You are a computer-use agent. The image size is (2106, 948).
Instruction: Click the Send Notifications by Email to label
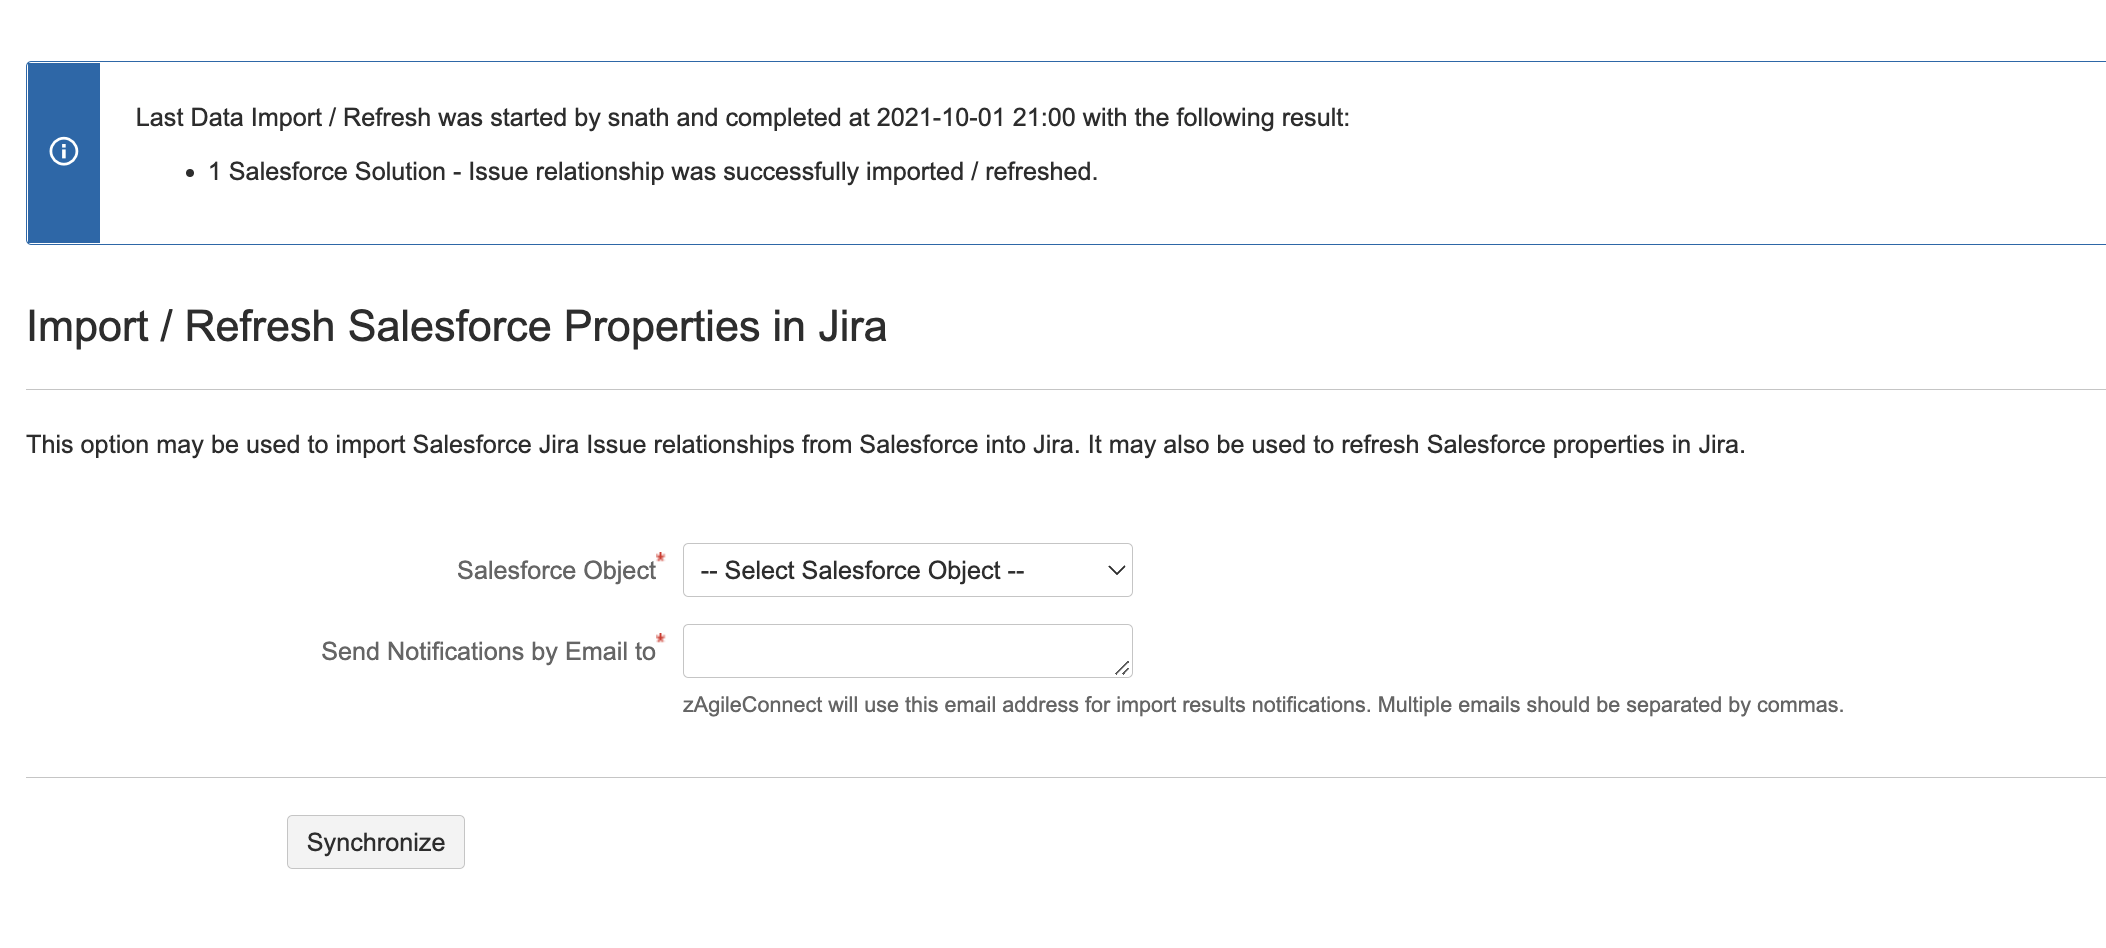[487, 652]
